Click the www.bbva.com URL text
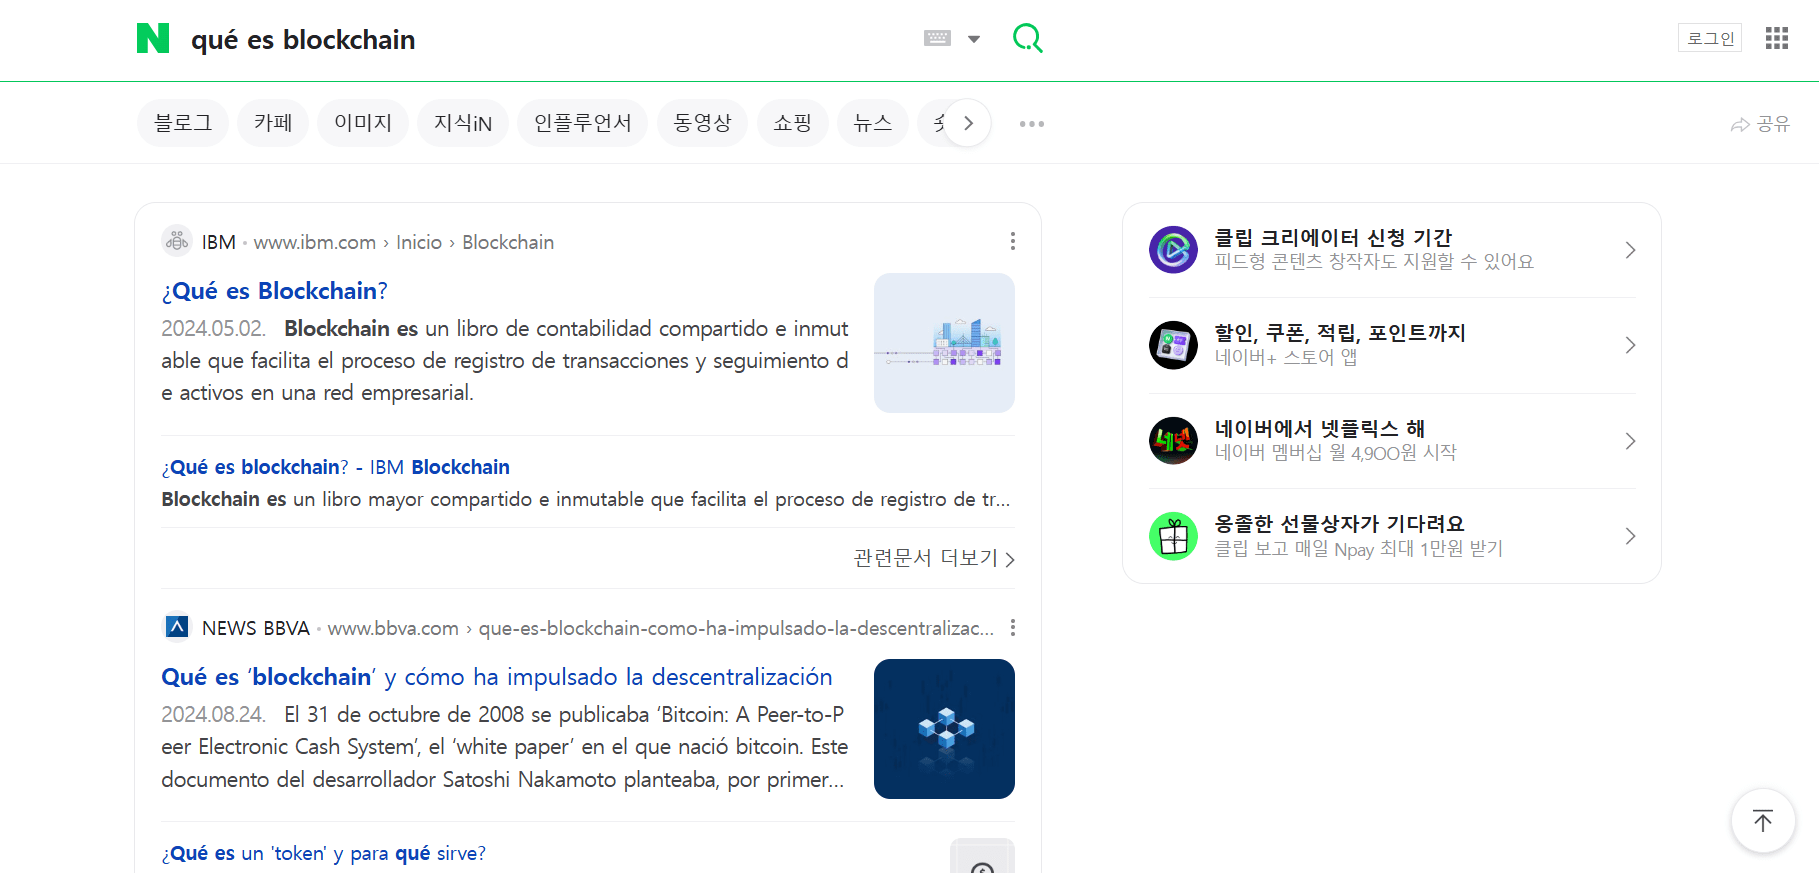Screen dimensions: 1819x873 393,628
